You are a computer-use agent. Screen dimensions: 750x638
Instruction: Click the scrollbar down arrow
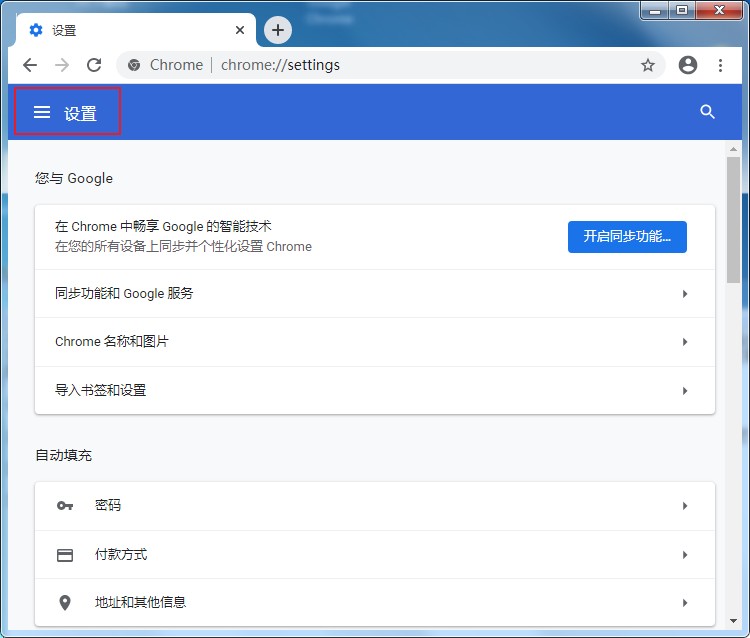pos(733,621)
